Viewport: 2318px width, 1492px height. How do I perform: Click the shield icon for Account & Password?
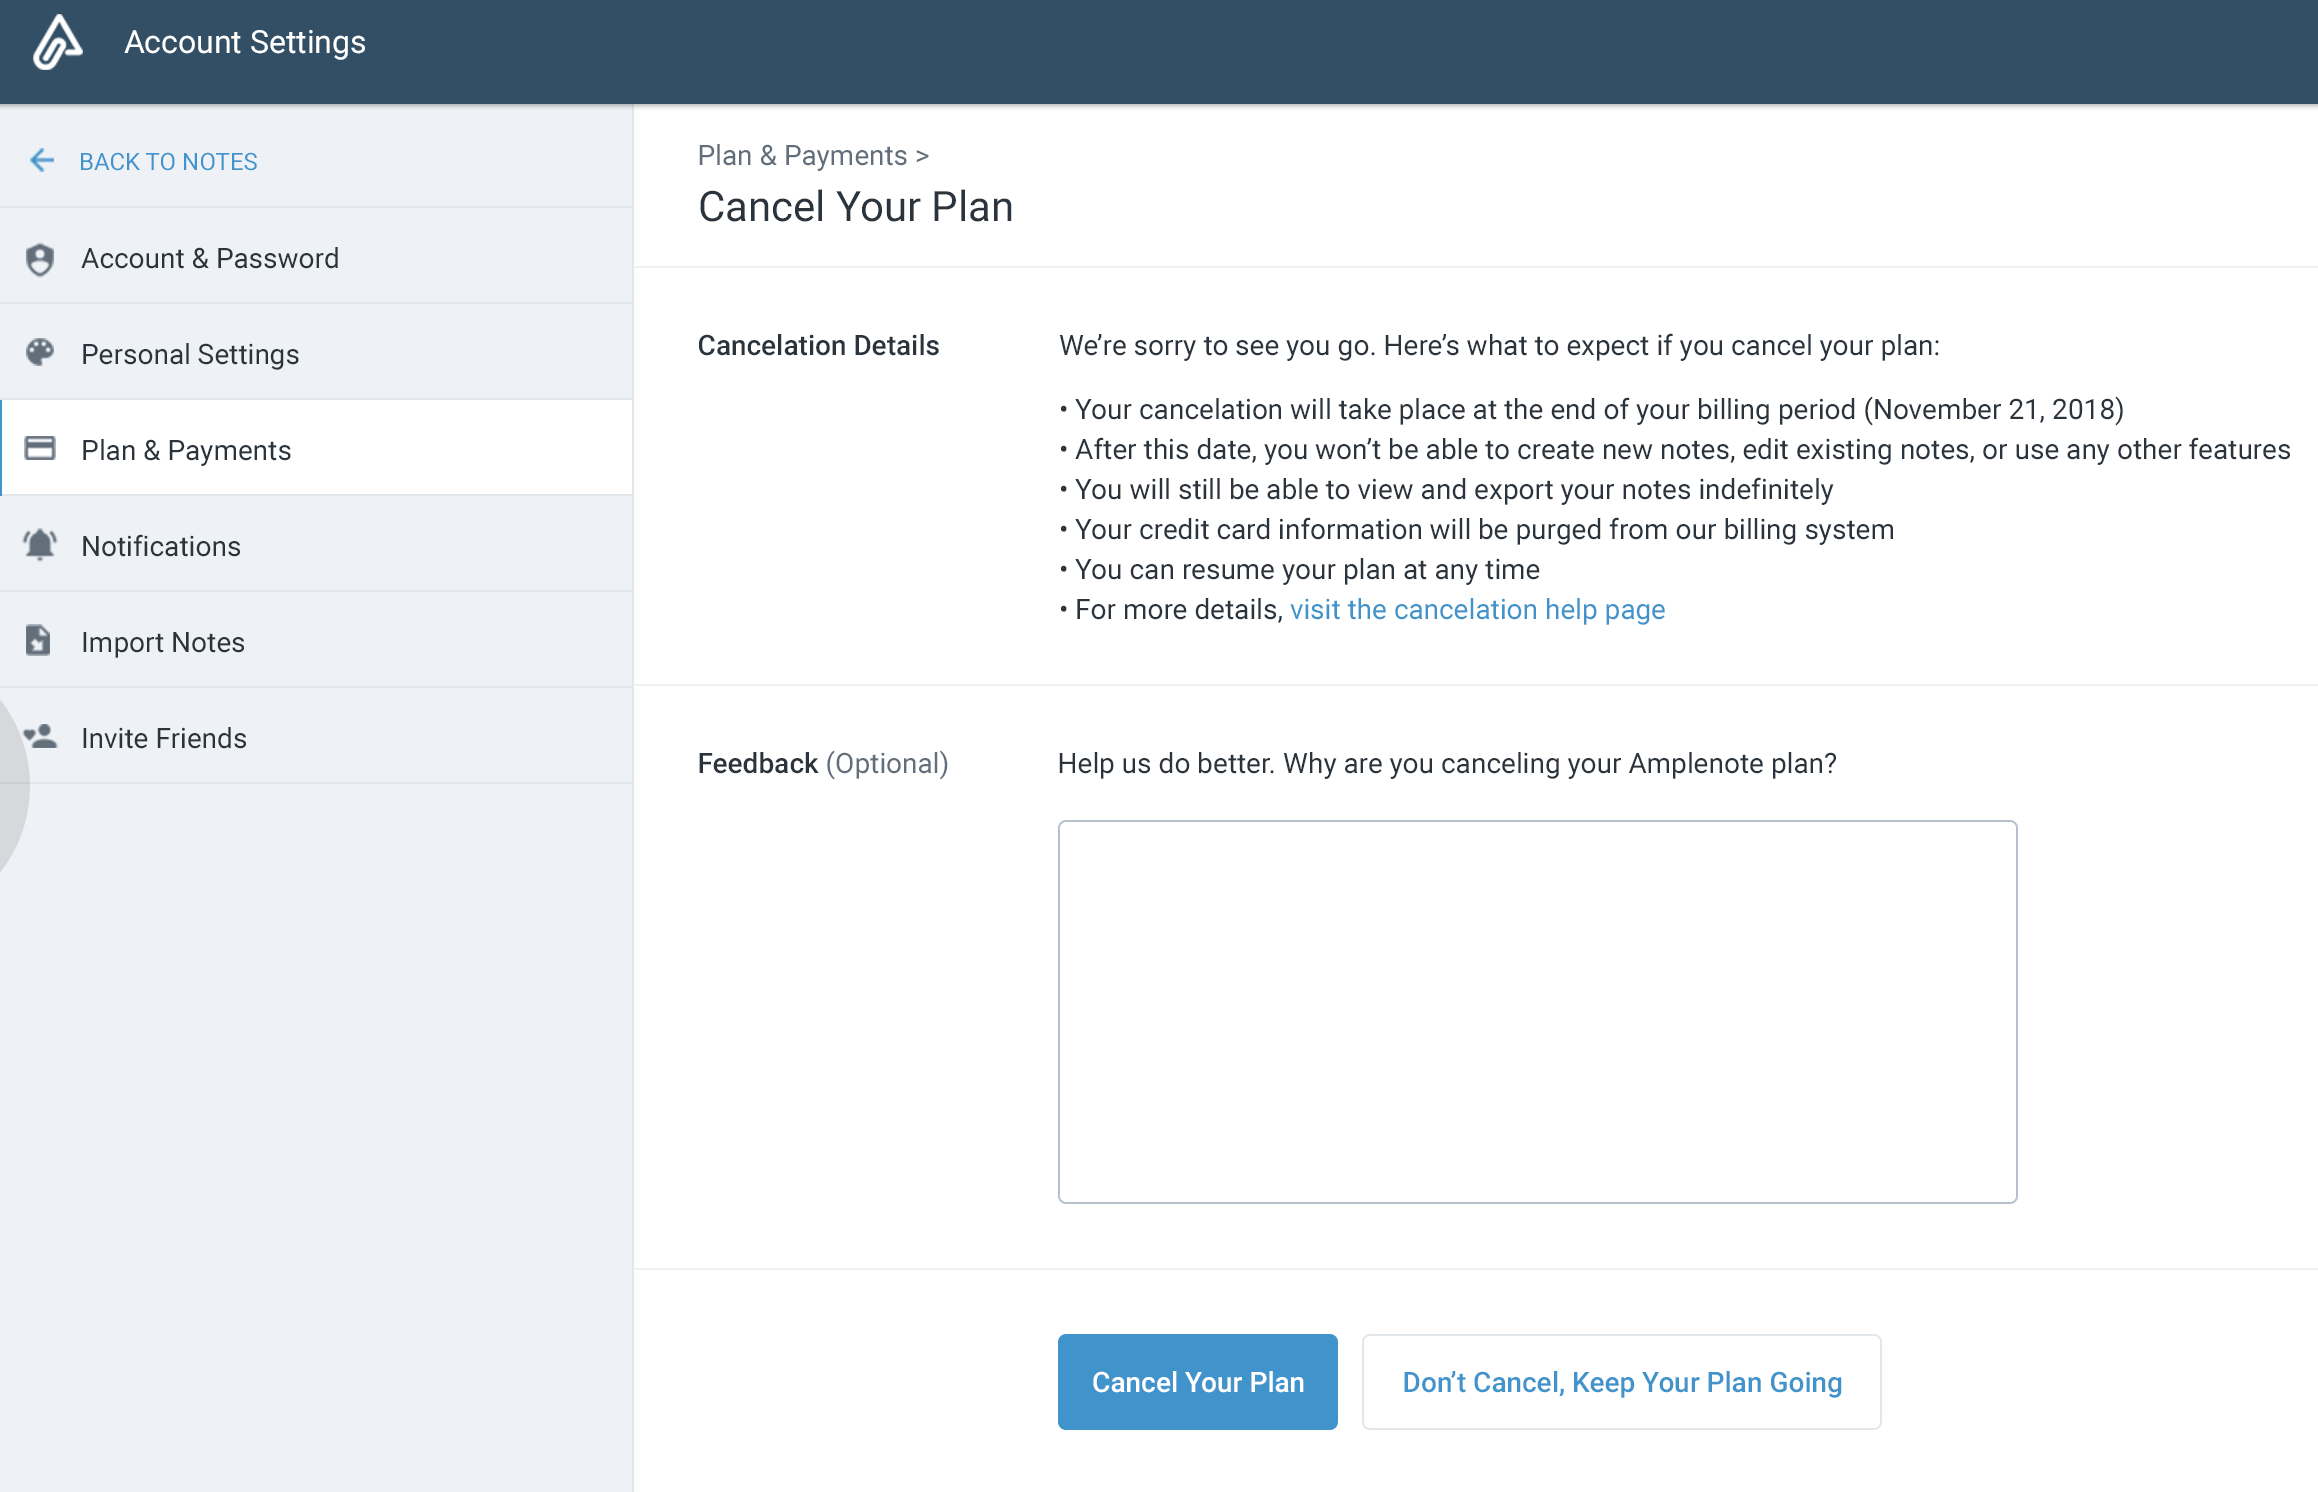click(40, 259)
